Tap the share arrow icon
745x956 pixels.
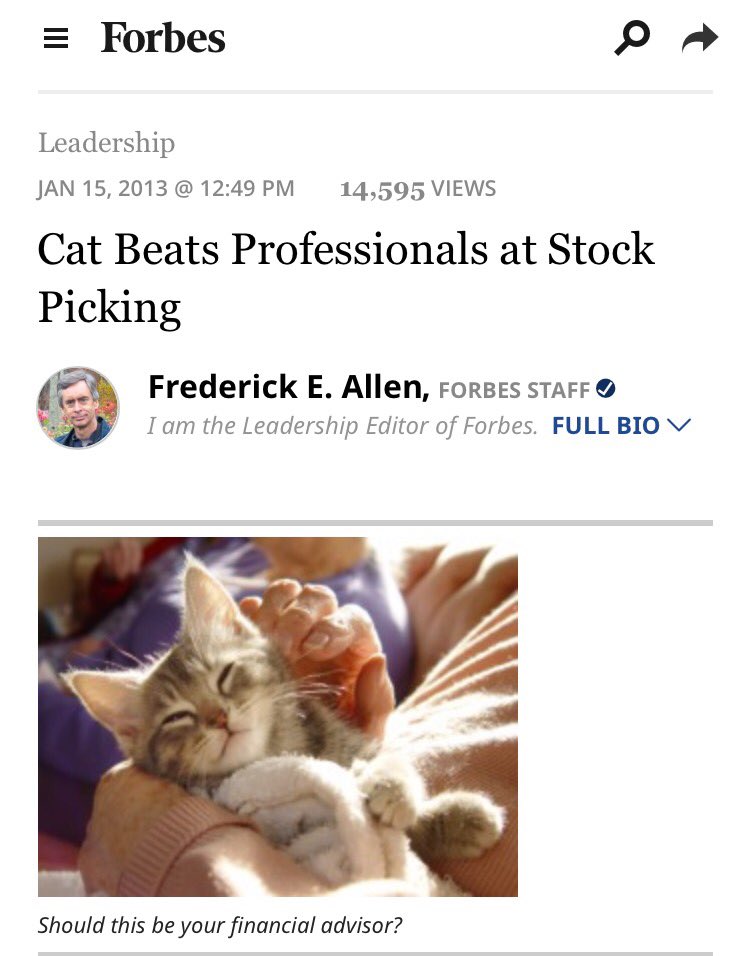(699, 38)
